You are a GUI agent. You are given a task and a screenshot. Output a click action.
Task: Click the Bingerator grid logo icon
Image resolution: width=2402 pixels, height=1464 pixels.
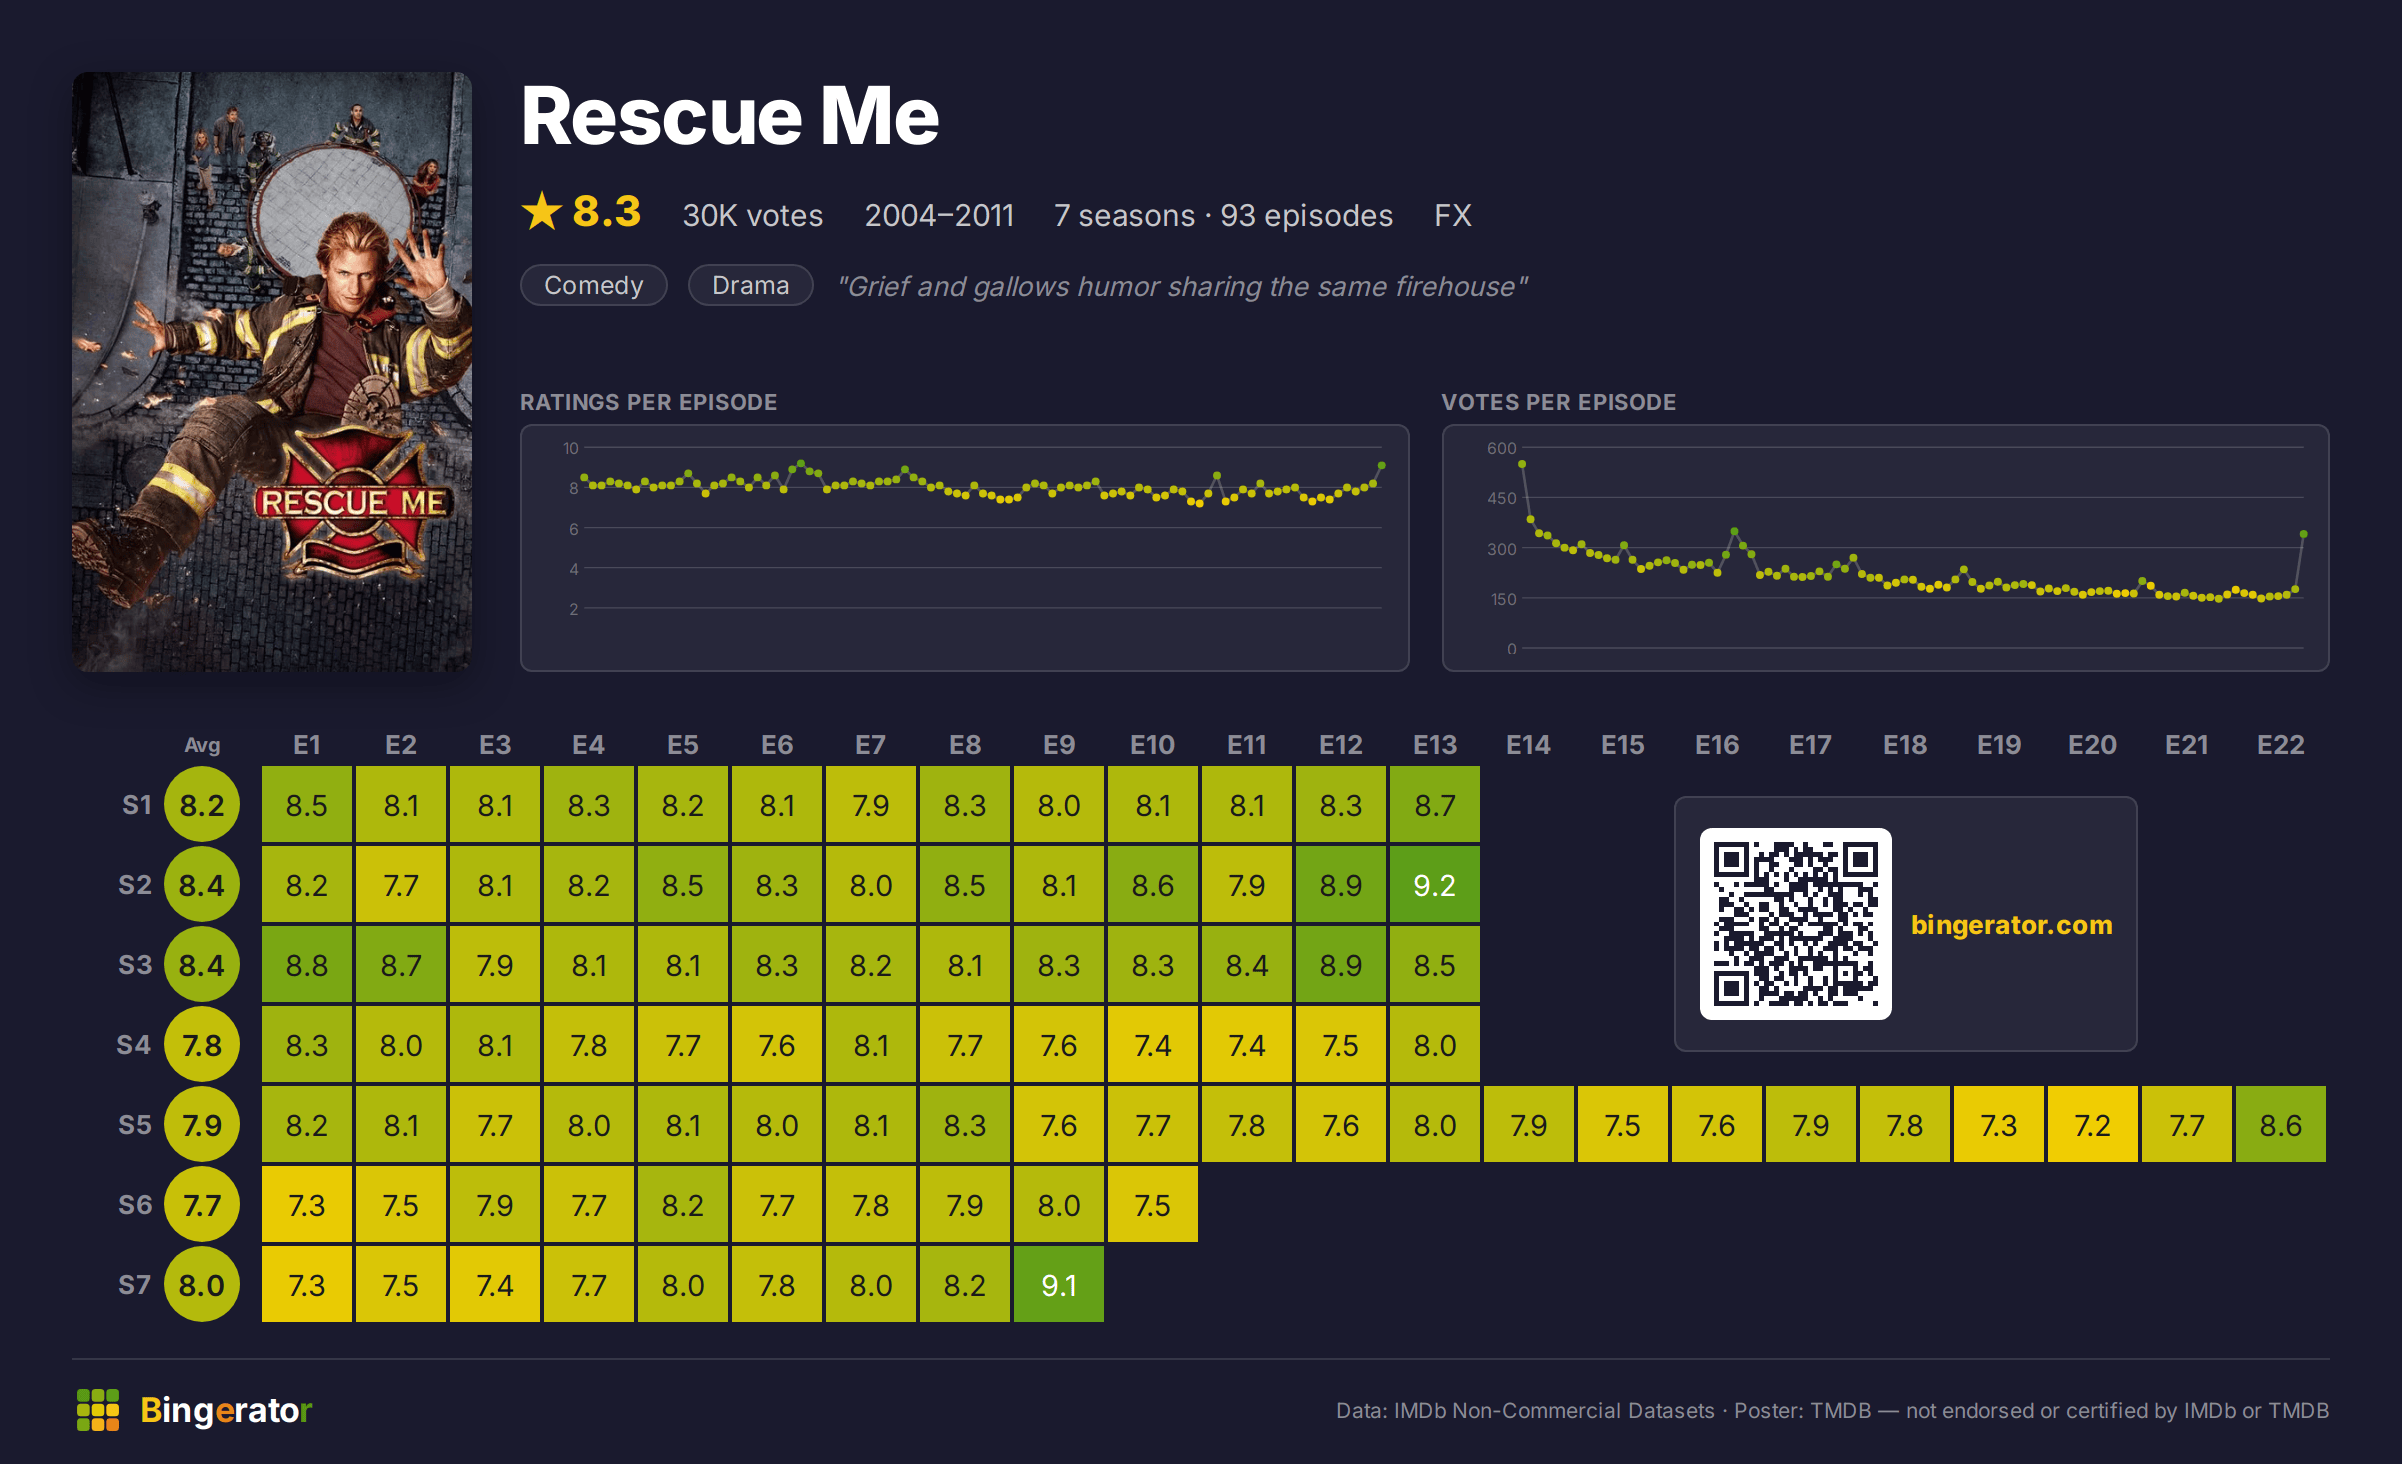pyautogui.click(x=98, y=1410)
